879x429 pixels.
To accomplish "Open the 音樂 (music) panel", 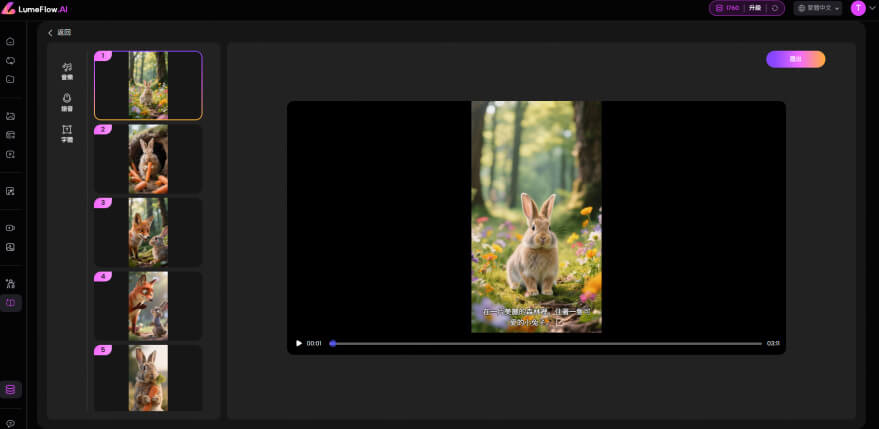I will [x=67, y=70].
